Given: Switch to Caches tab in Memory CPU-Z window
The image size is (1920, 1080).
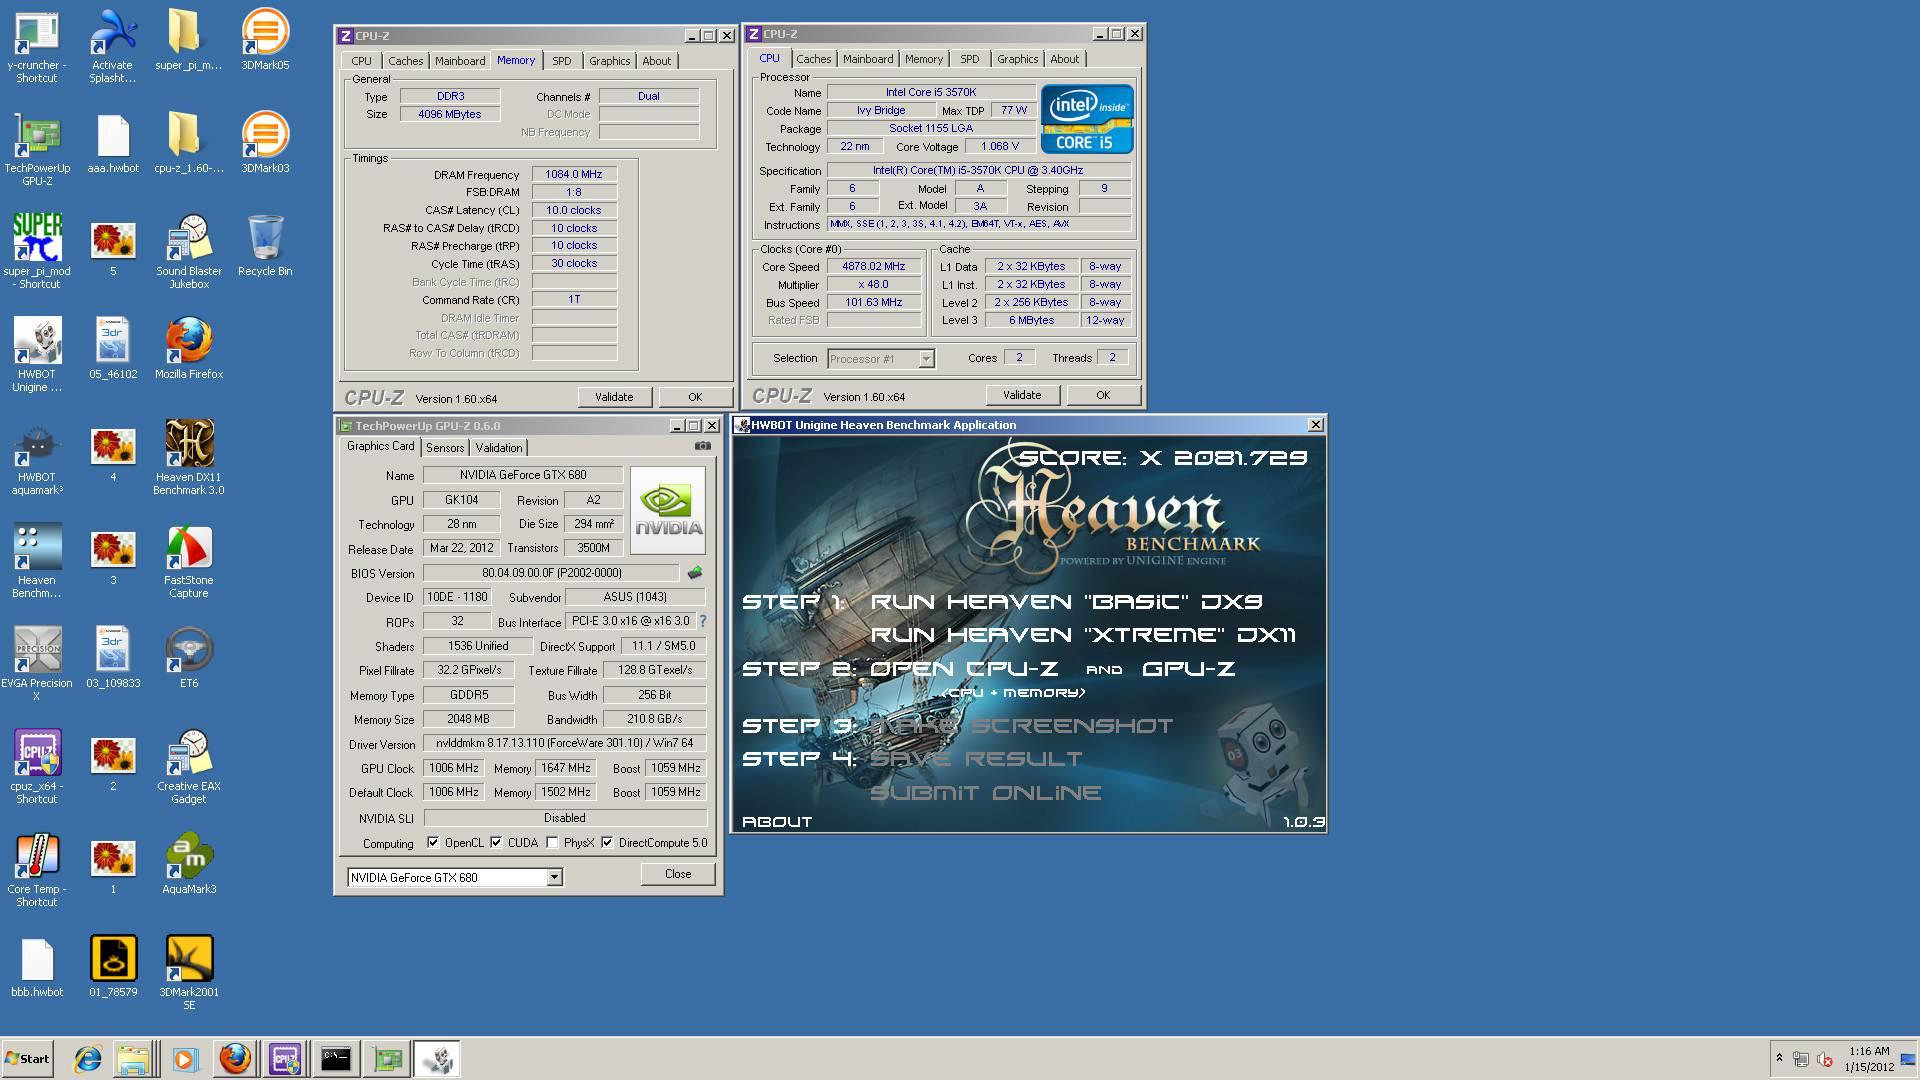Looking at the screenshot, I should point(405,61).
